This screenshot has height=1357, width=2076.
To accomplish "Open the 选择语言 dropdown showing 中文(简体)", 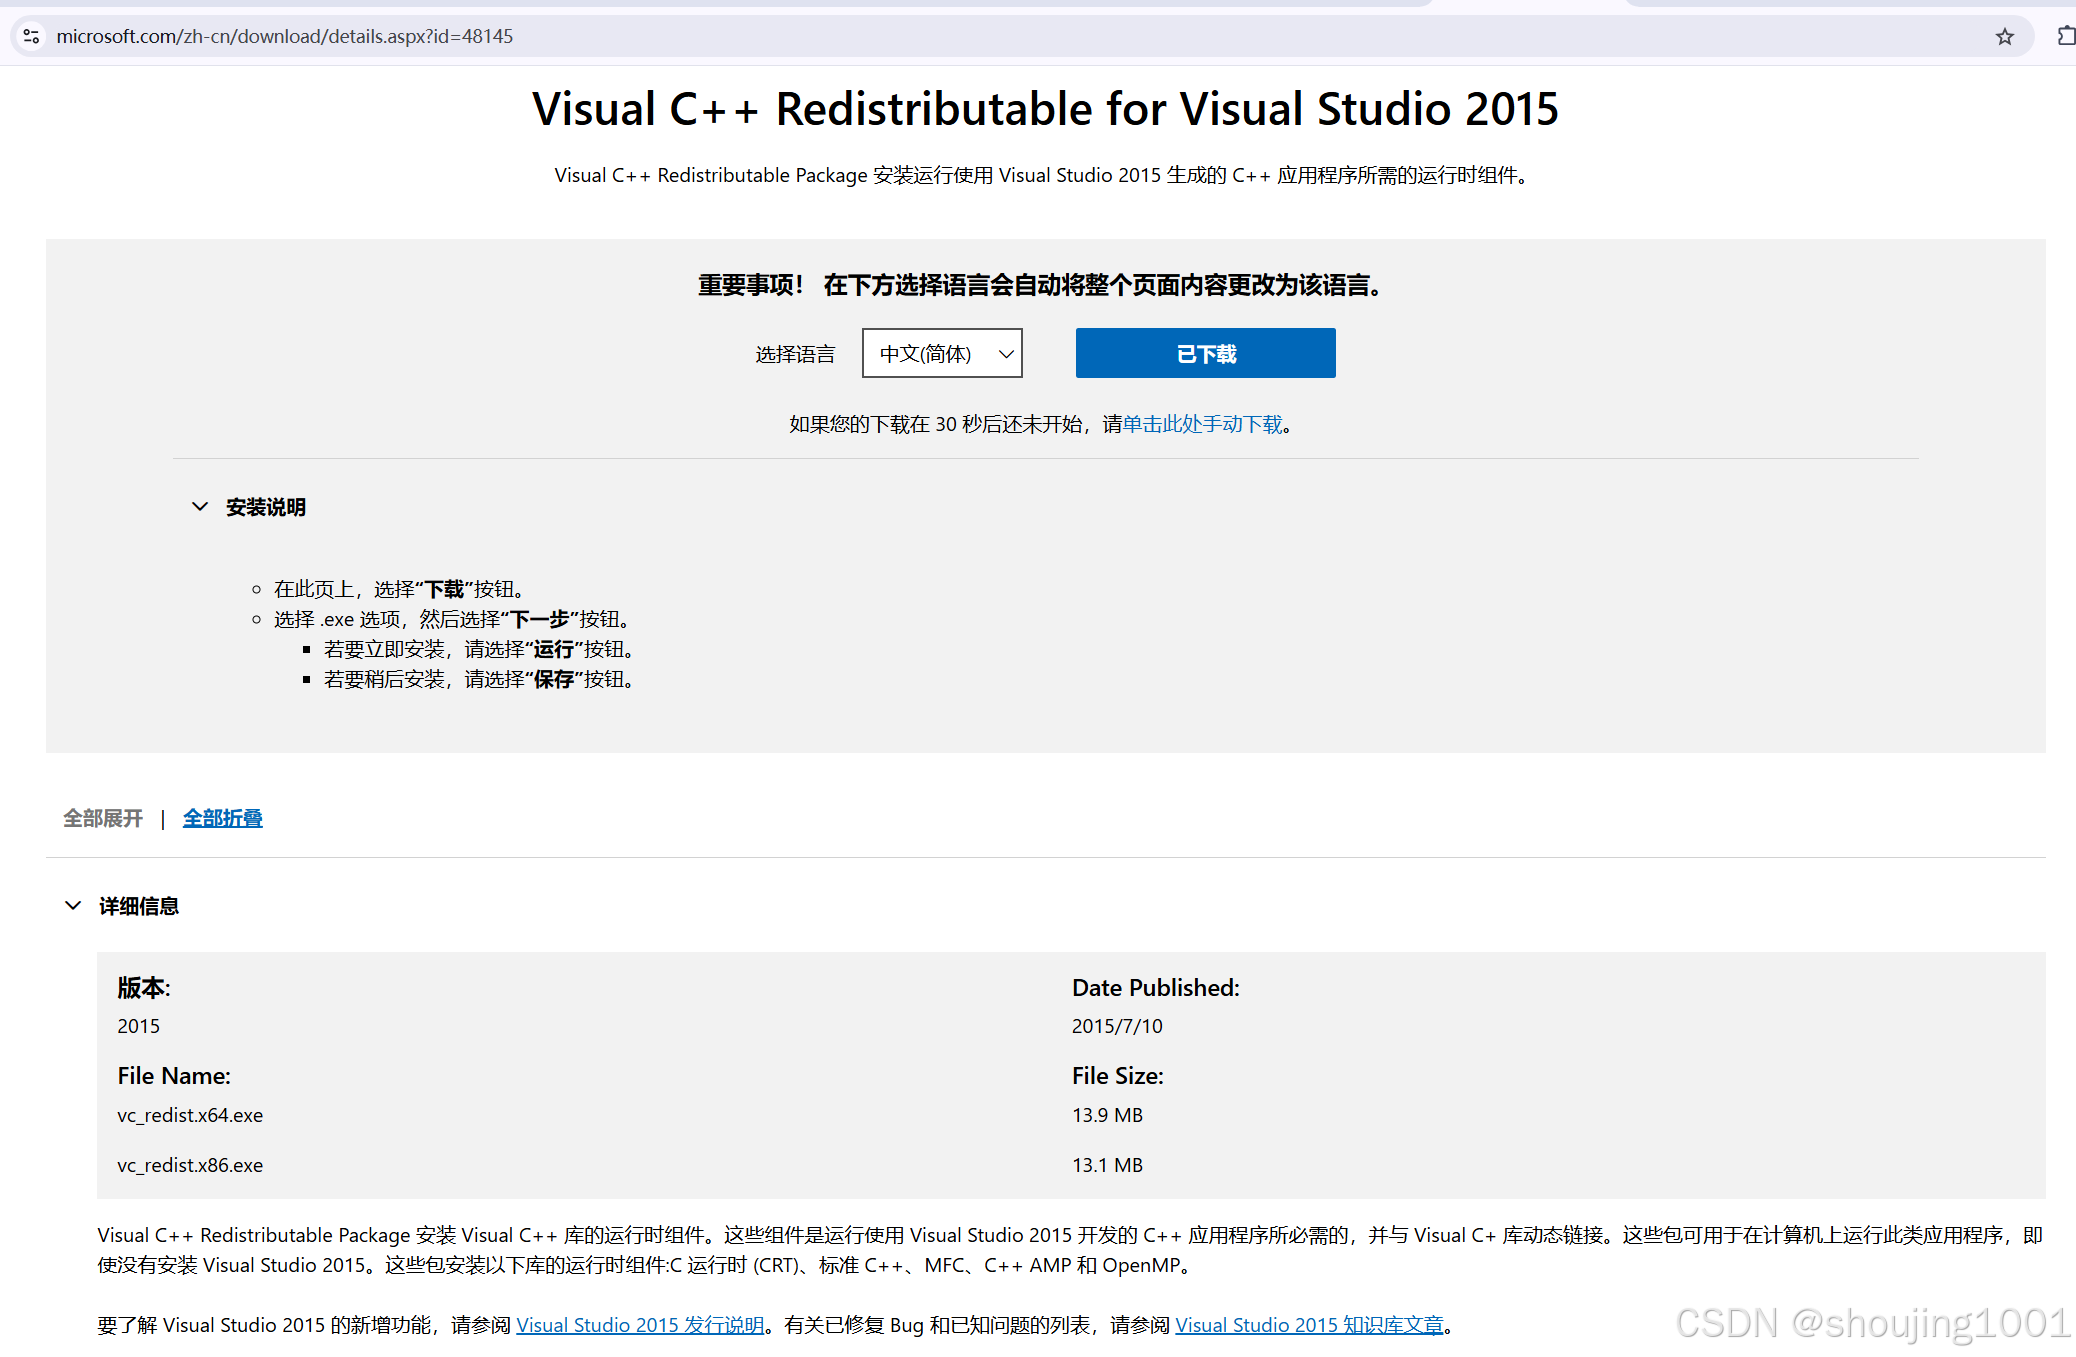I will [x=942, y=353].
